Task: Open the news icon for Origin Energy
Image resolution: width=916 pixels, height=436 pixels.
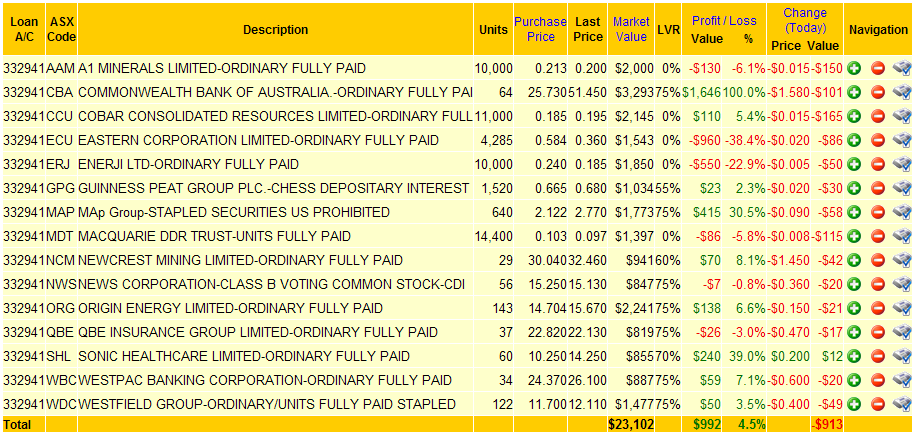Action: [x=903, y=308]
